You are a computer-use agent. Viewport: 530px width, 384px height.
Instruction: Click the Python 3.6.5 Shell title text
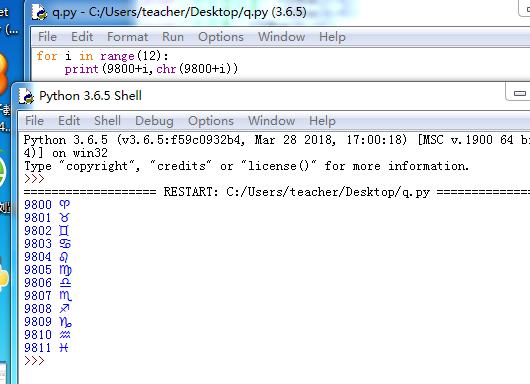[x=90, y=96]
